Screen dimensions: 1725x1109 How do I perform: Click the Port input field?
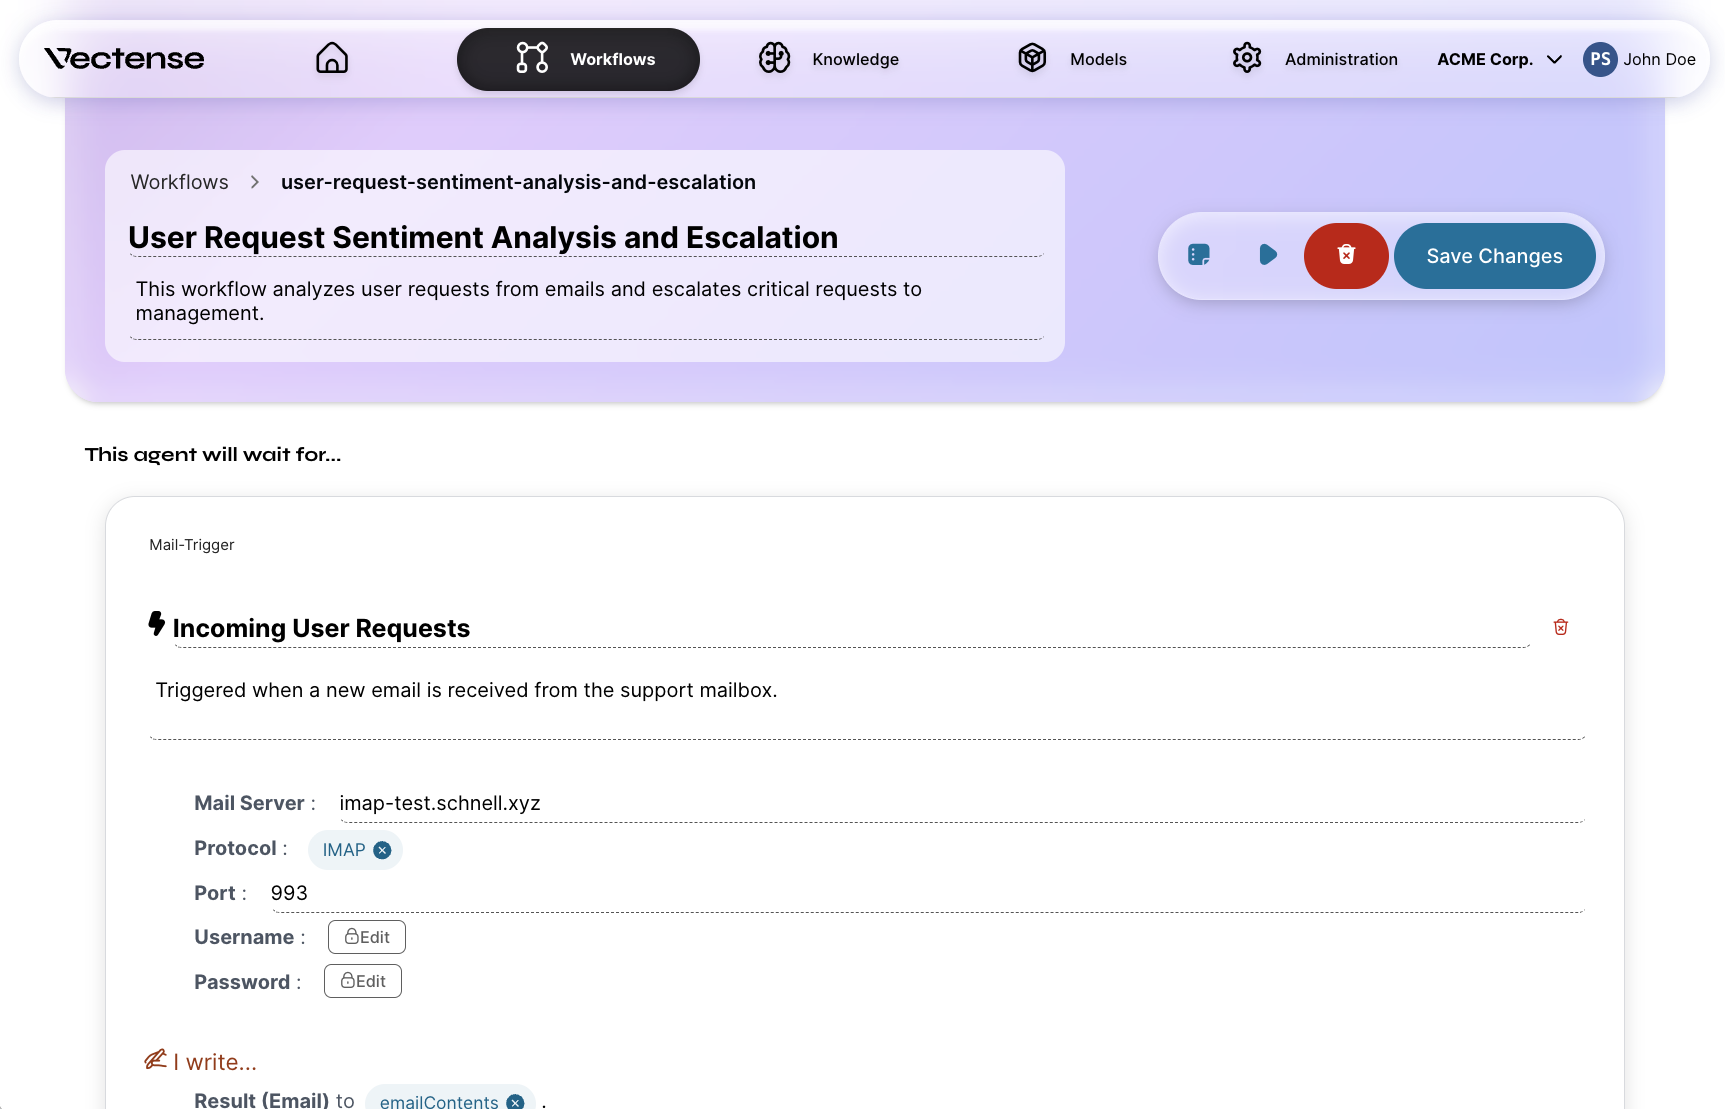pyautogui.click(x=926, y=894)
